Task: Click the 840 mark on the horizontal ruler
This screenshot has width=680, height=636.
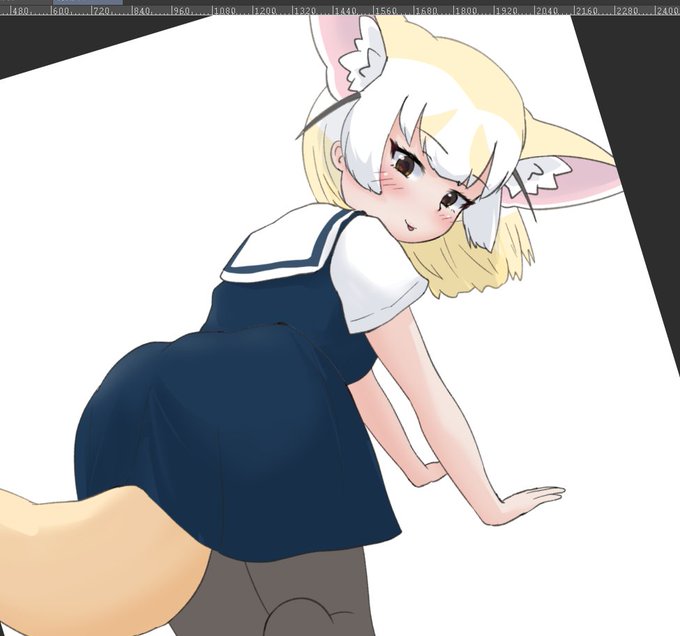Action: [x=141, y=10]
